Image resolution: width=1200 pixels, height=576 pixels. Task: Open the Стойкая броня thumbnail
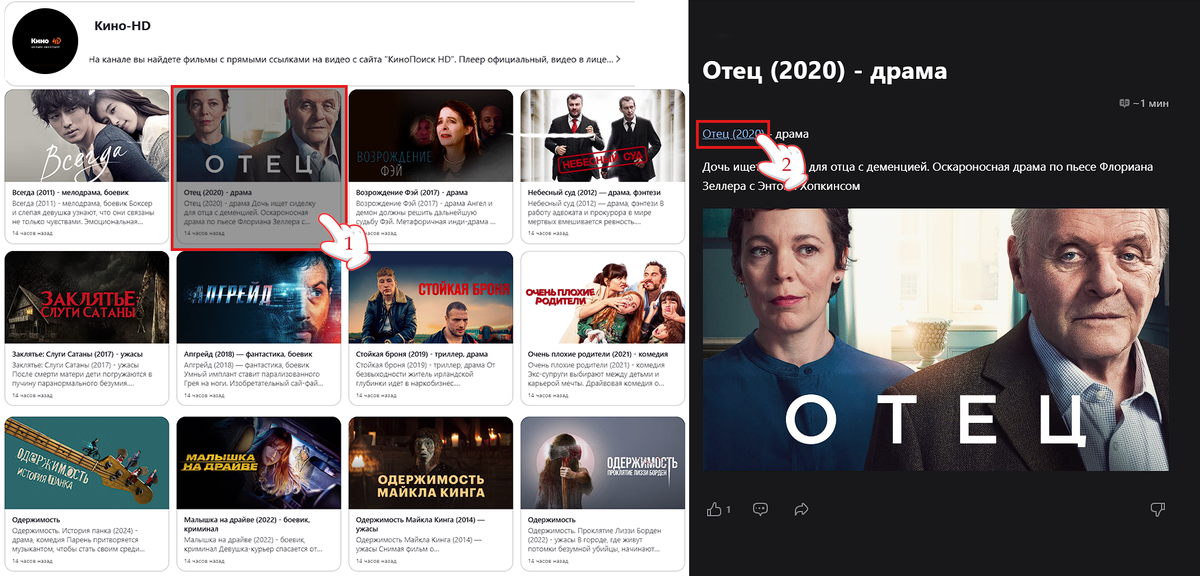tap(431, 297)
